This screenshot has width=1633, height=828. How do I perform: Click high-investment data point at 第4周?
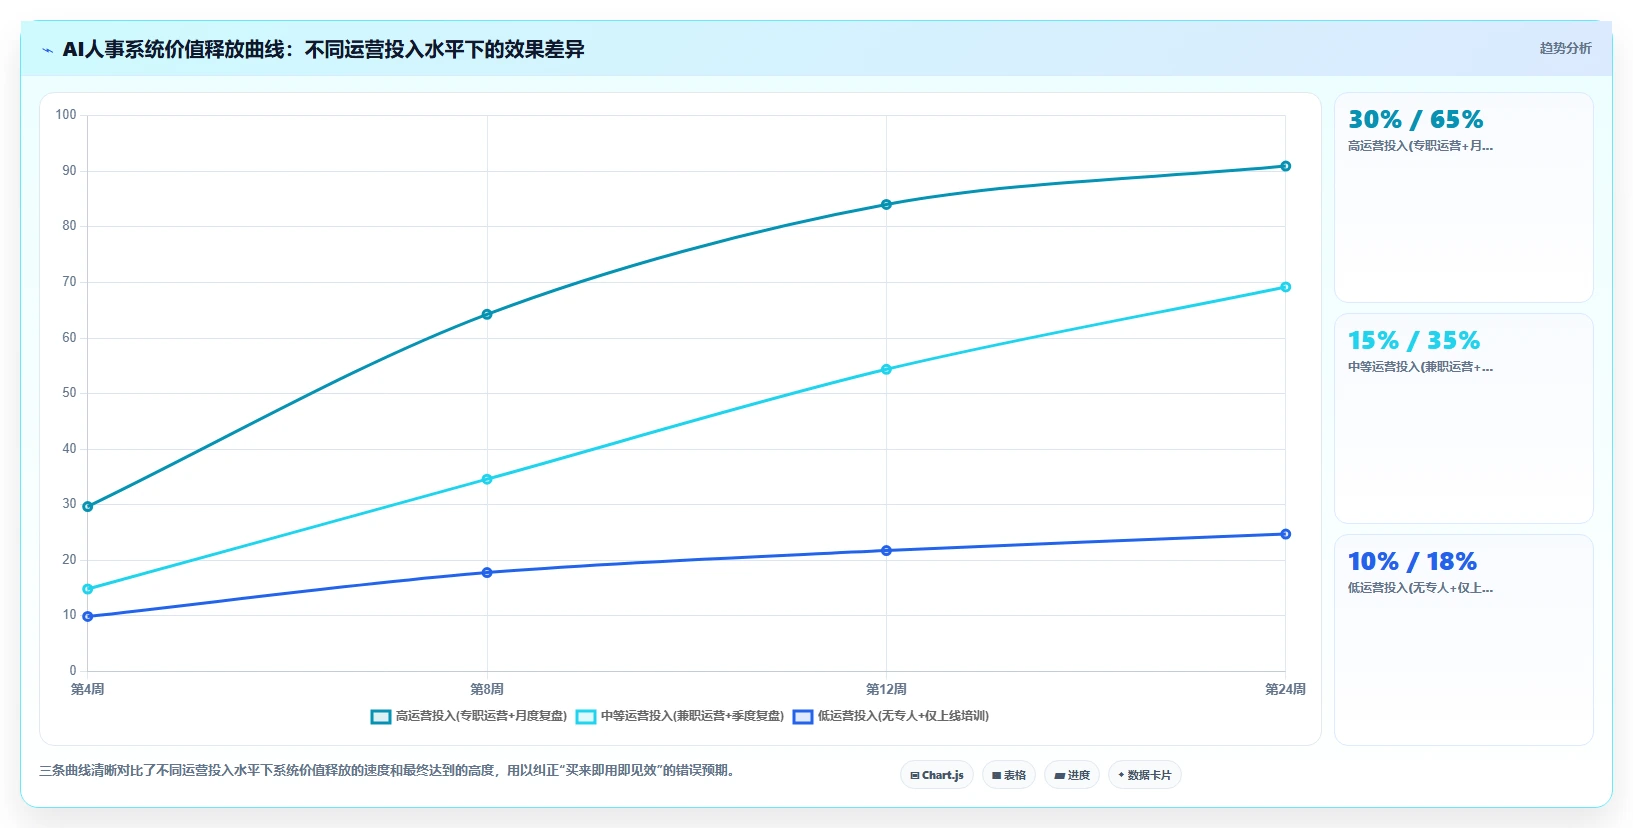(x=88, y=507)
